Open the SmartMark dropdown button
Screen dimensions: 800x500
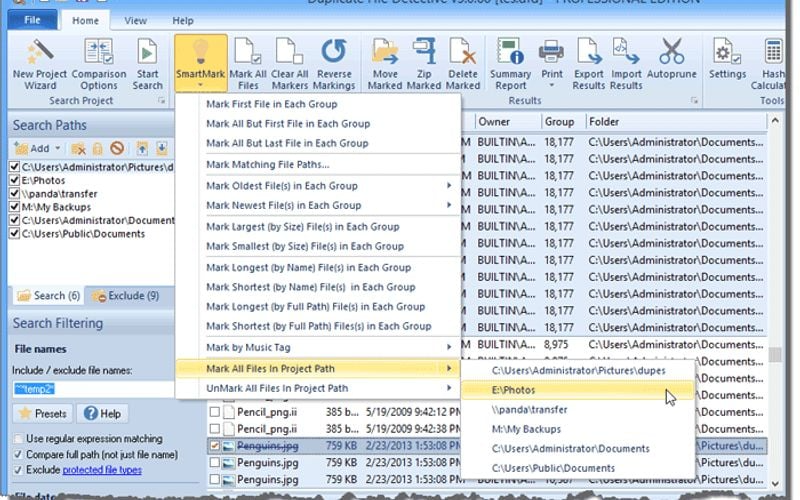click(201, 63)
